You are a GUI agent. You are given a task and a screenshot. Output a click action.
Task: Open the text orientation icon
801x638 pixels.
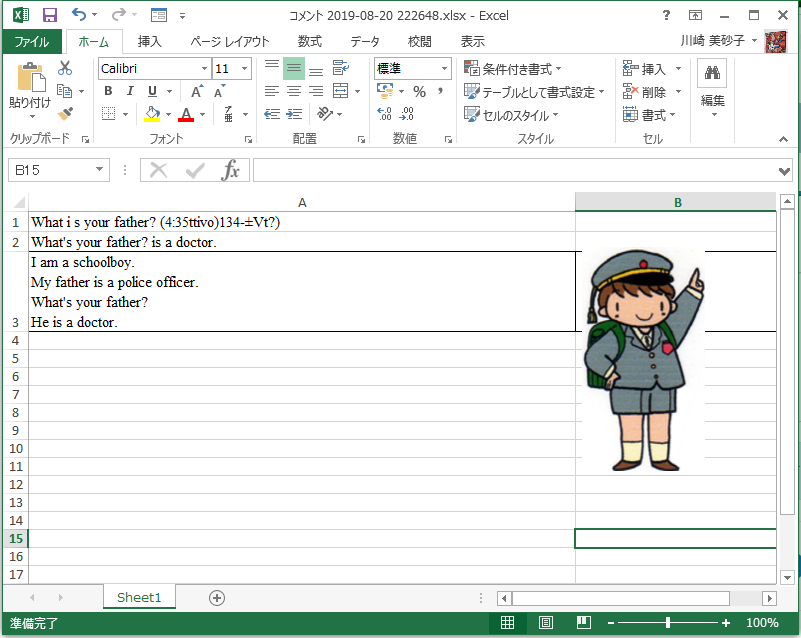325,113
